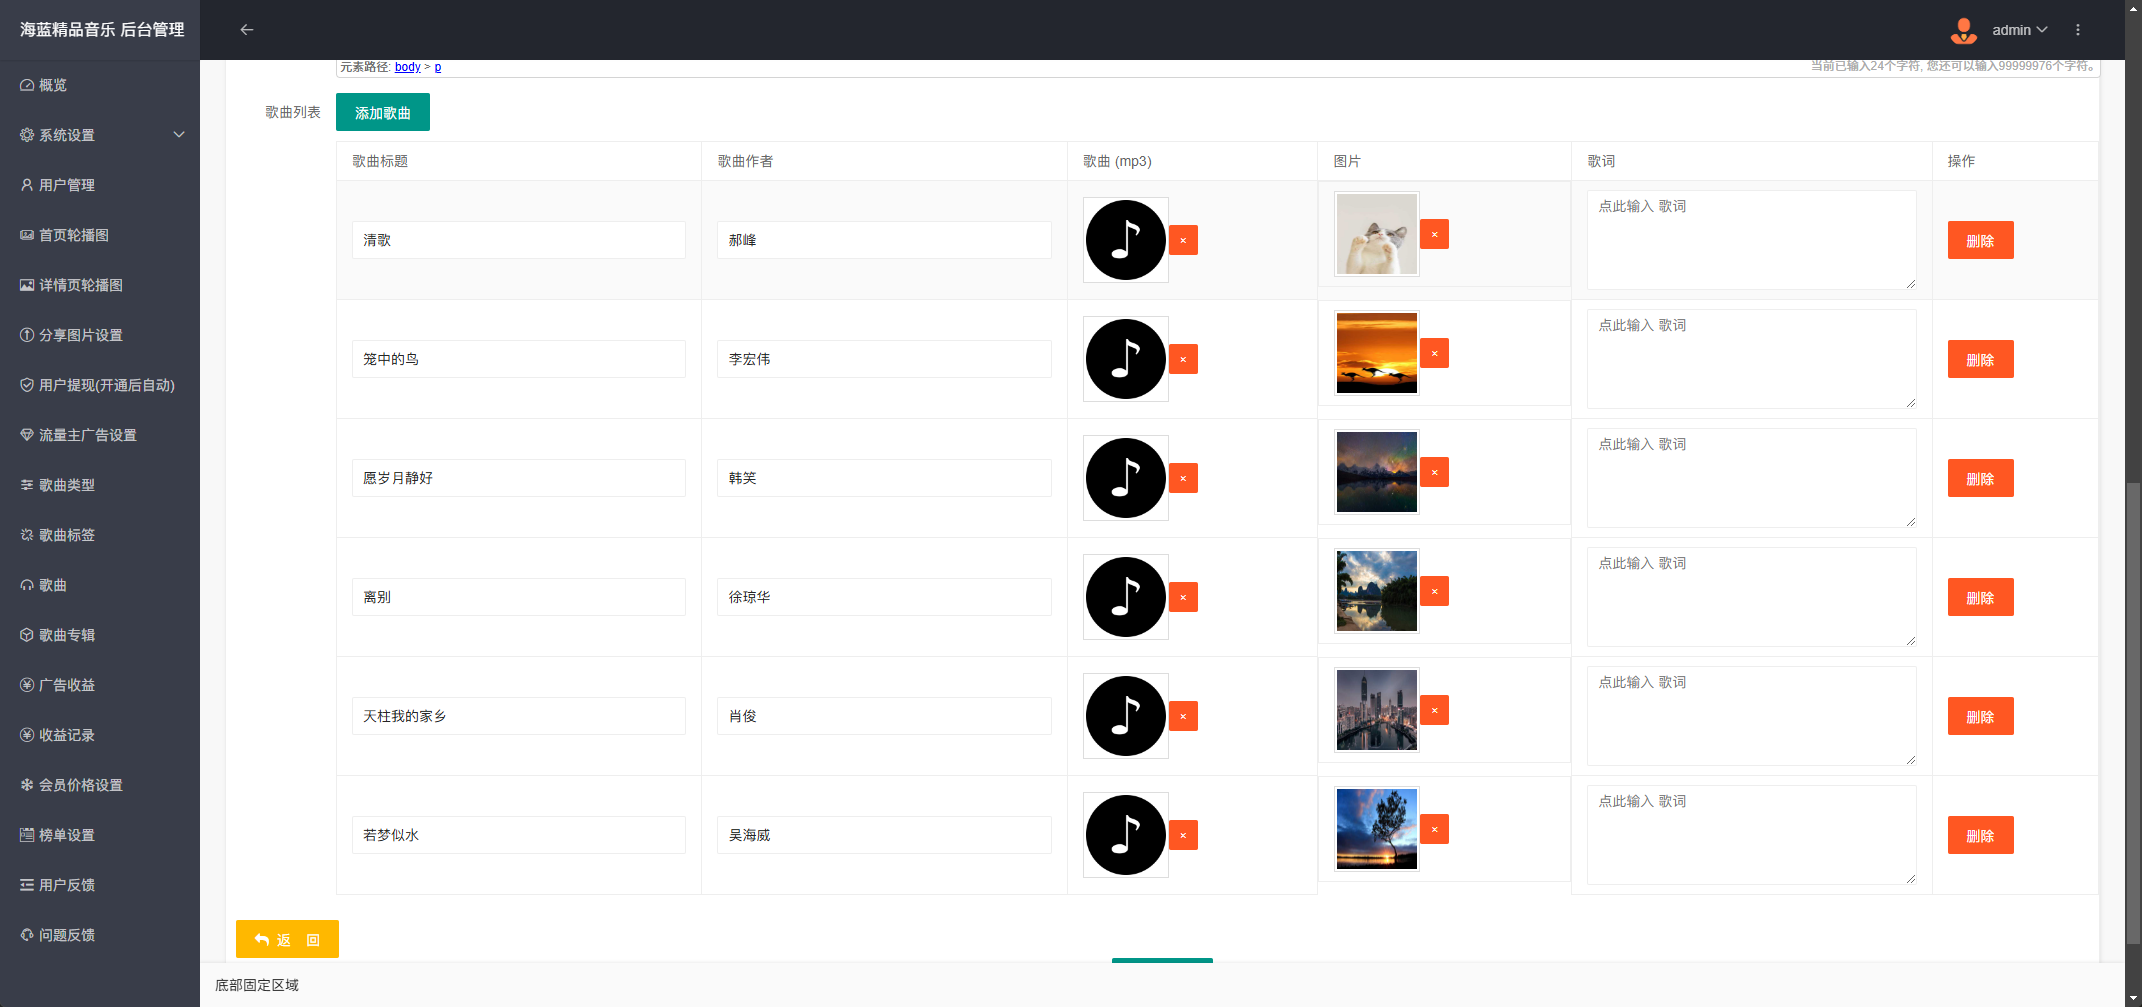The height and width of the screenshot is (1007, 2142).
Task: Click the admin user avatar icon
Action: tap(1964, 31)
